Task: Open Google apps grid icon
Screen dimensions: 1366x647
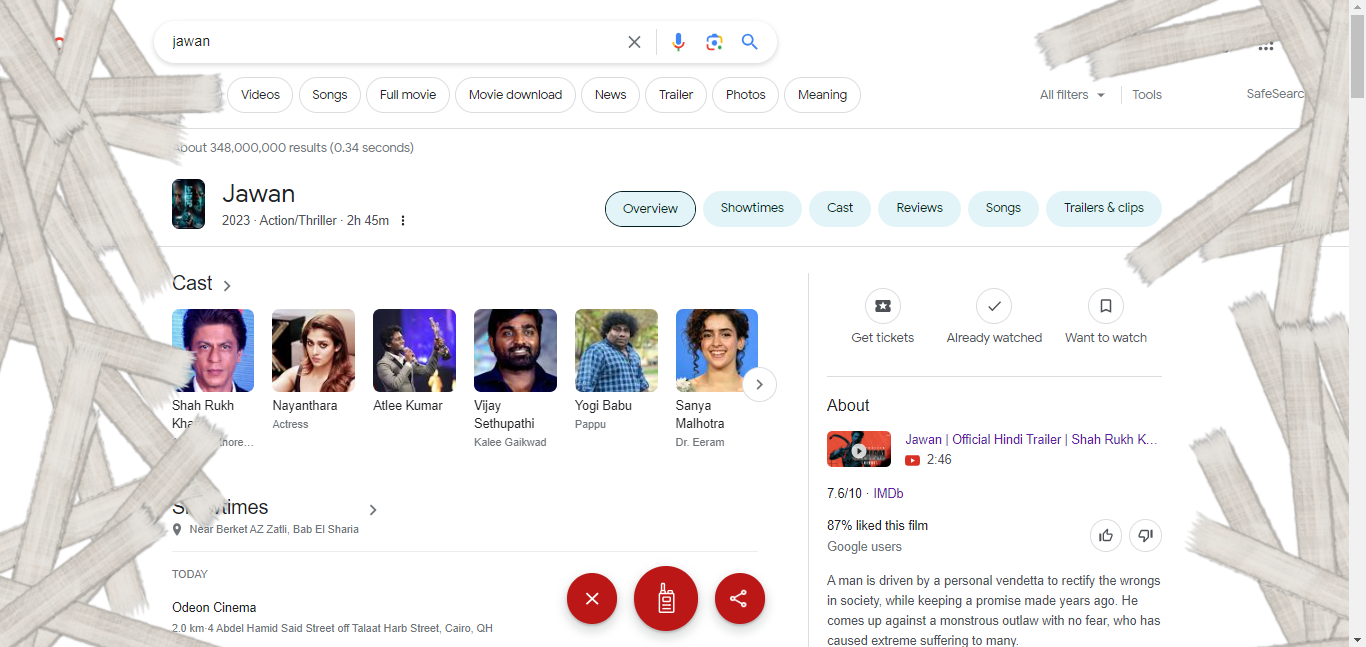Action: (x=1266, y=47)
